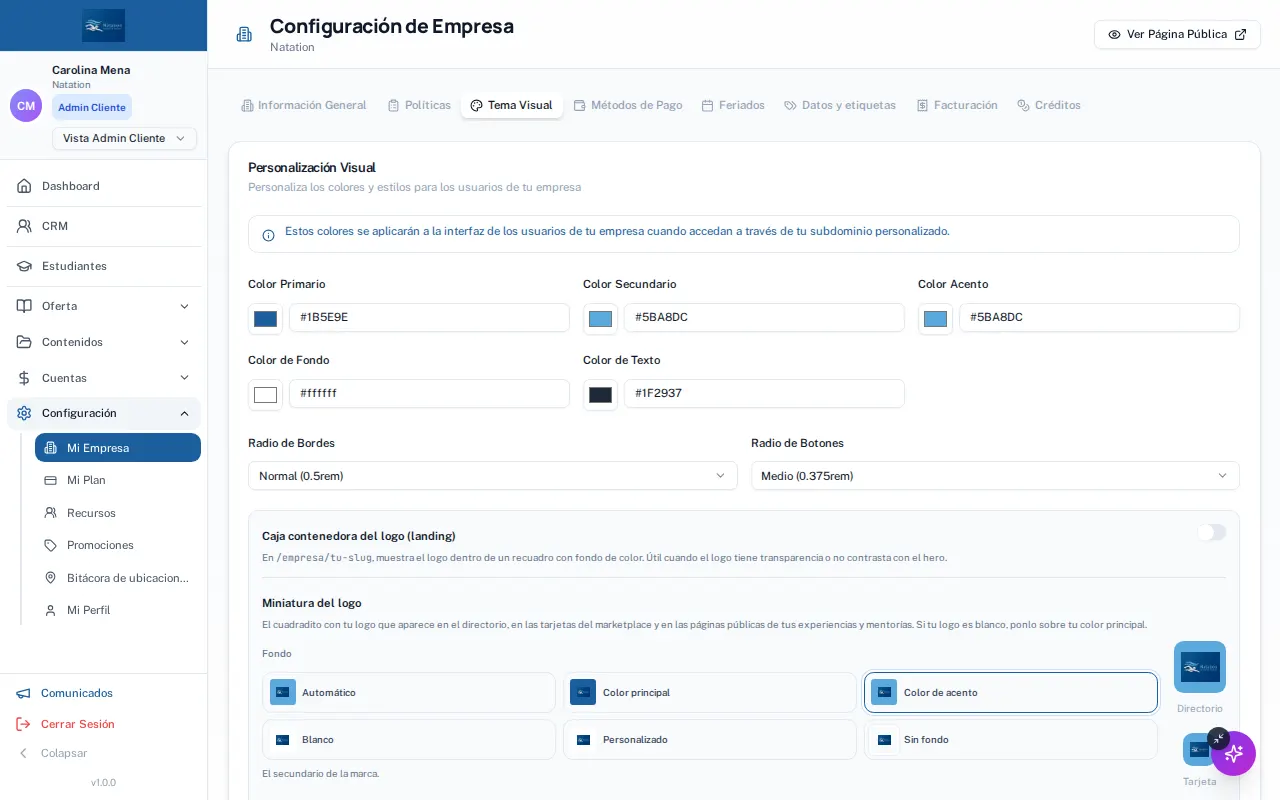Click the Comunicados megaphone icon
Viewport: 1280px width, 800px height.
[24, 693]
